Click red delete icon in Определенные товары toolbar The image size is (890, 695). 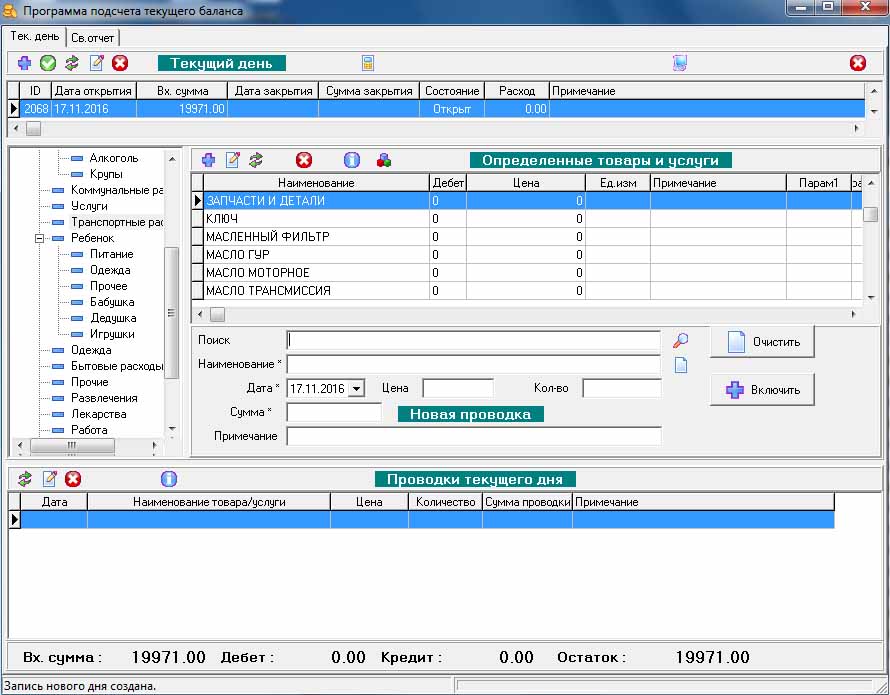(304, 160)
